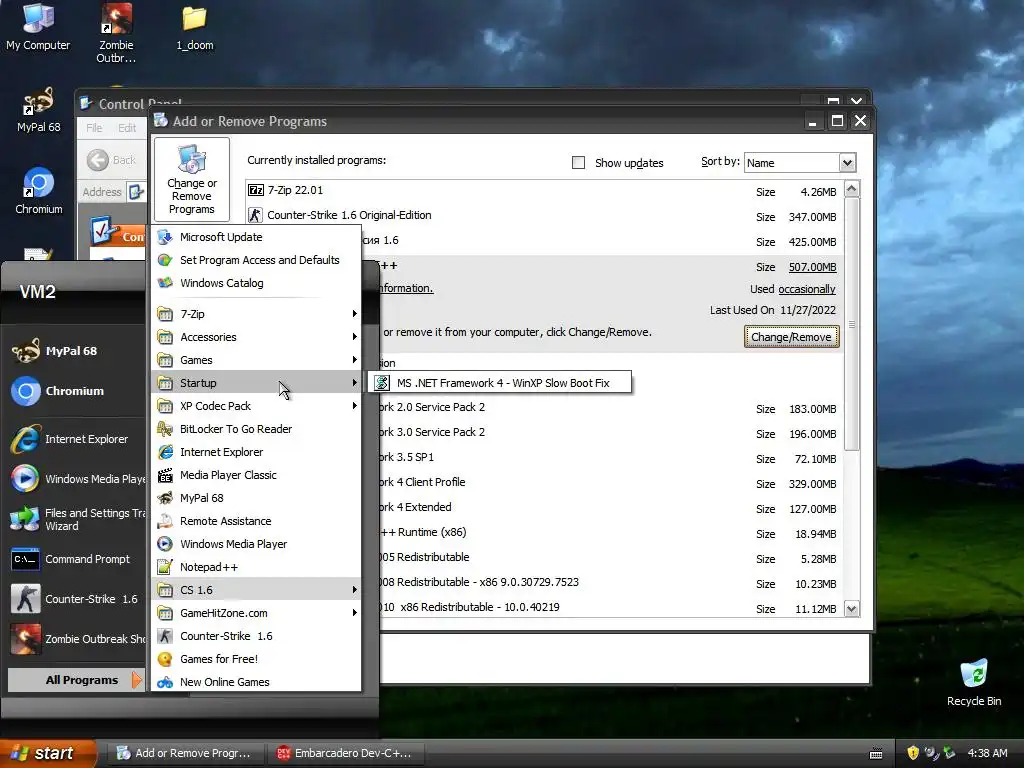
Task: Expand the Accessories submenu
Action: coord(256,337)
